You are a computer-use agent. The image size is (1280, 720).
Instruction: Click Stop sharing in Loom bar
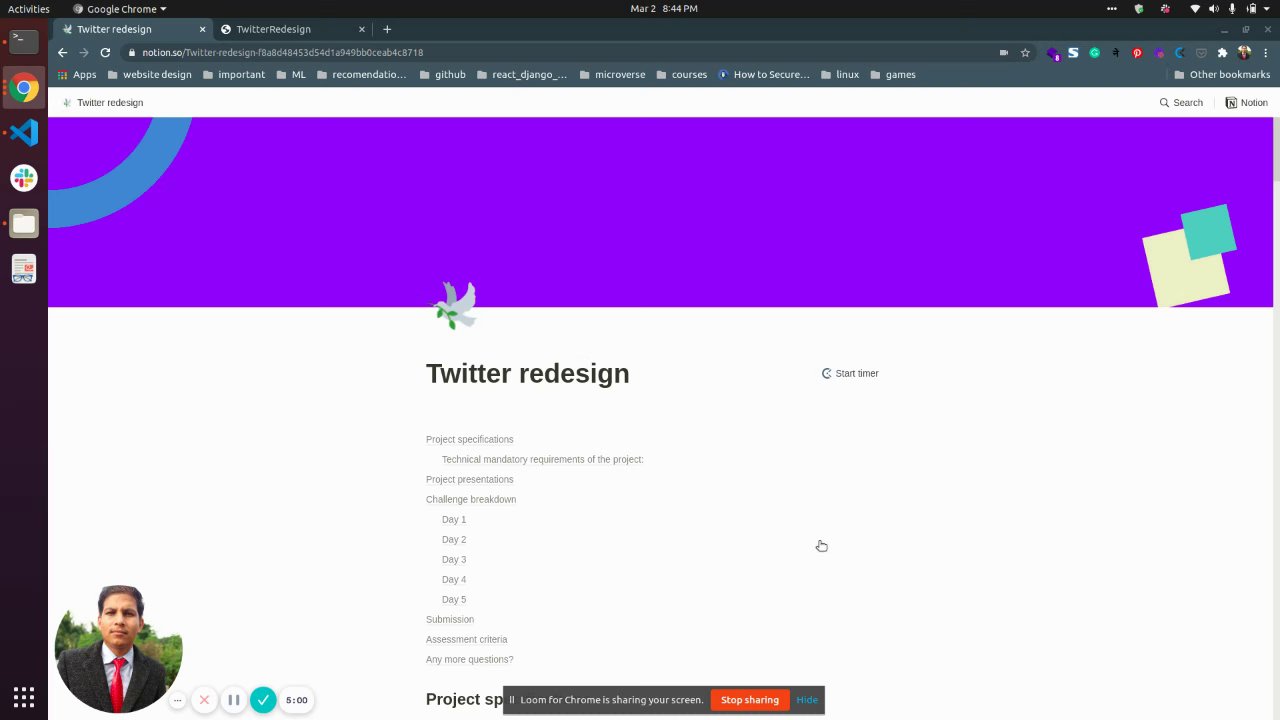750,700
